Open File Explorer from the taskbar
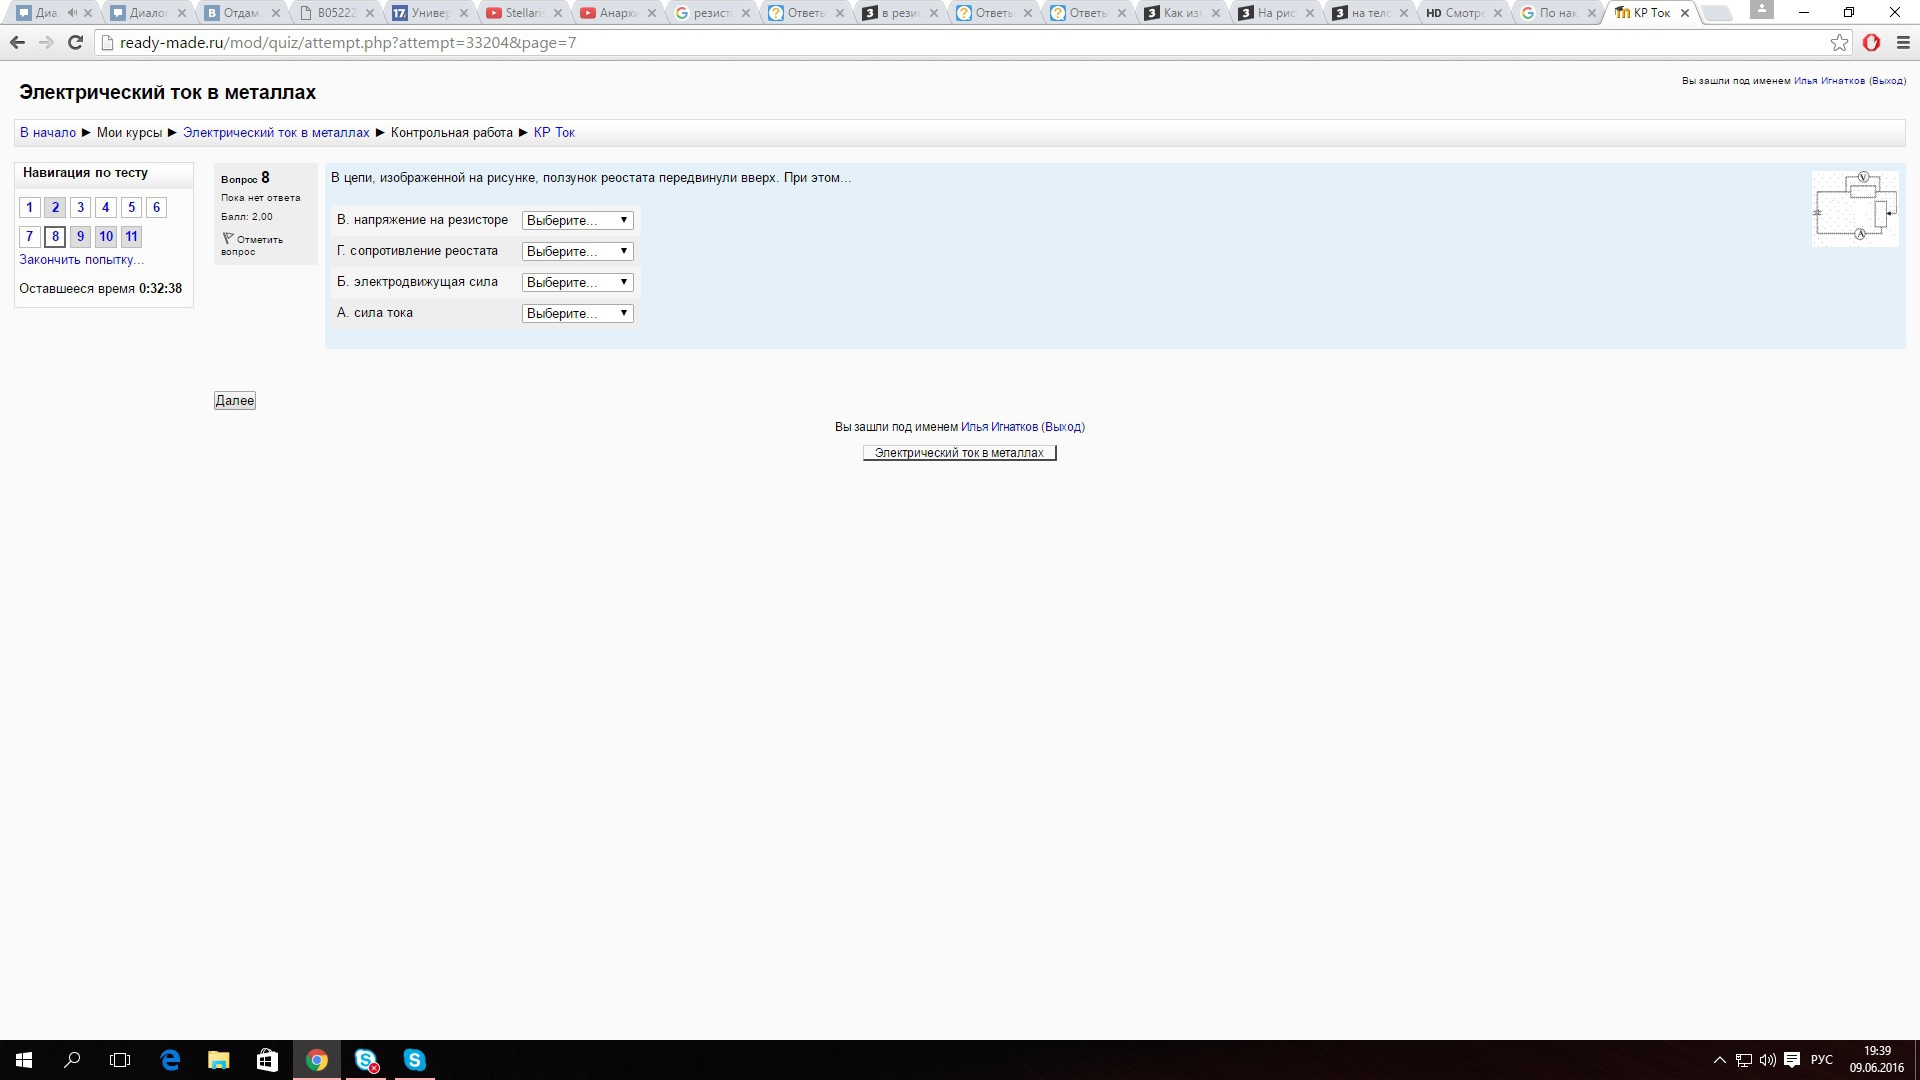The height and width of the screenshot is (1080, 1920). click(218, 1060)
